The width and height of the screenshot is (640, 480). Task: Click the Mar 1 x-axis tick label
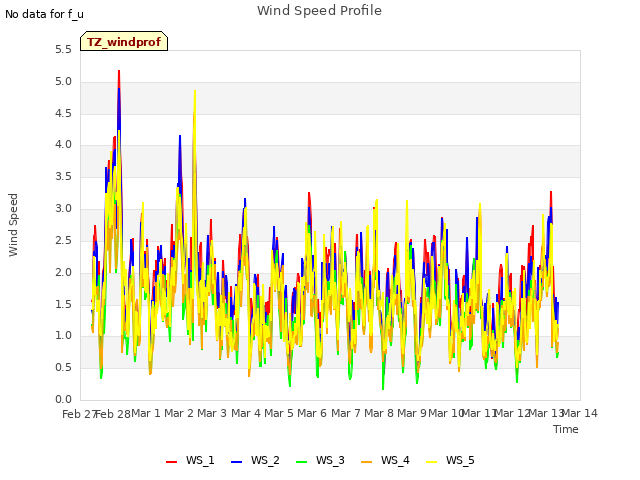point(146,413)
